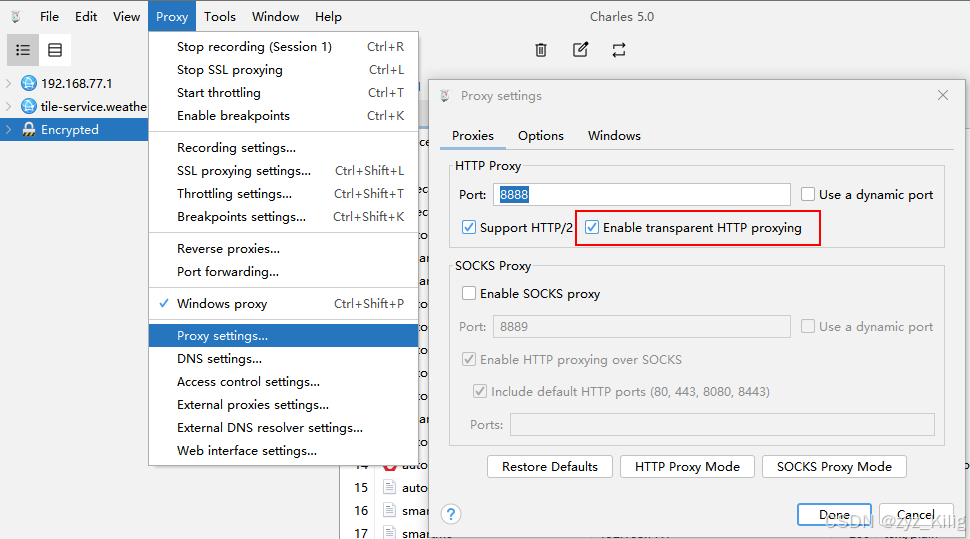Expand the tile-service.weathe tree node
The height and width of the screenshot is (539, 970).
pyautogui.click(x=9, y=106)
